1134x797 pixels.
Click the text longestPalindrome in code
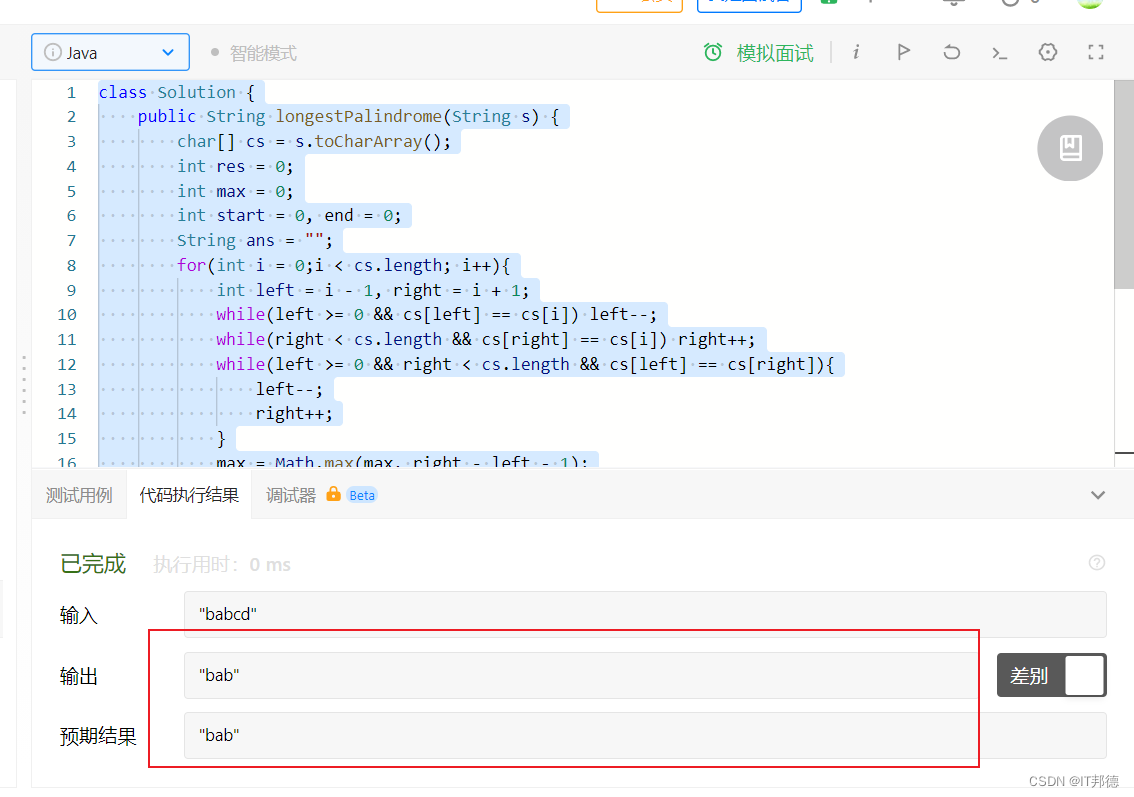[x=359, y=116]
